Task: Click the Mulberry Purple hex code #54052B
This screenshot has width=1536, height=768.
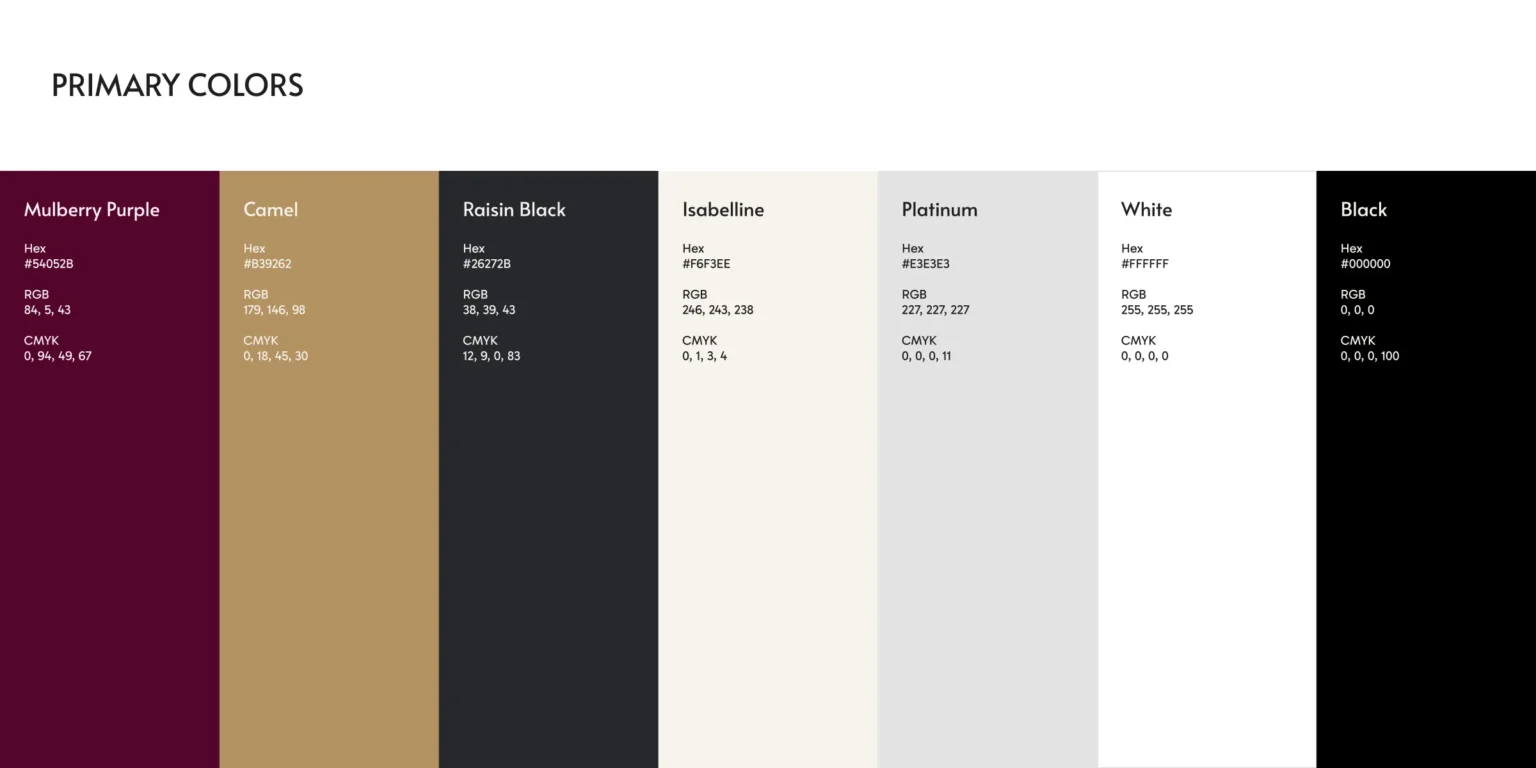Action: point(49,264)
